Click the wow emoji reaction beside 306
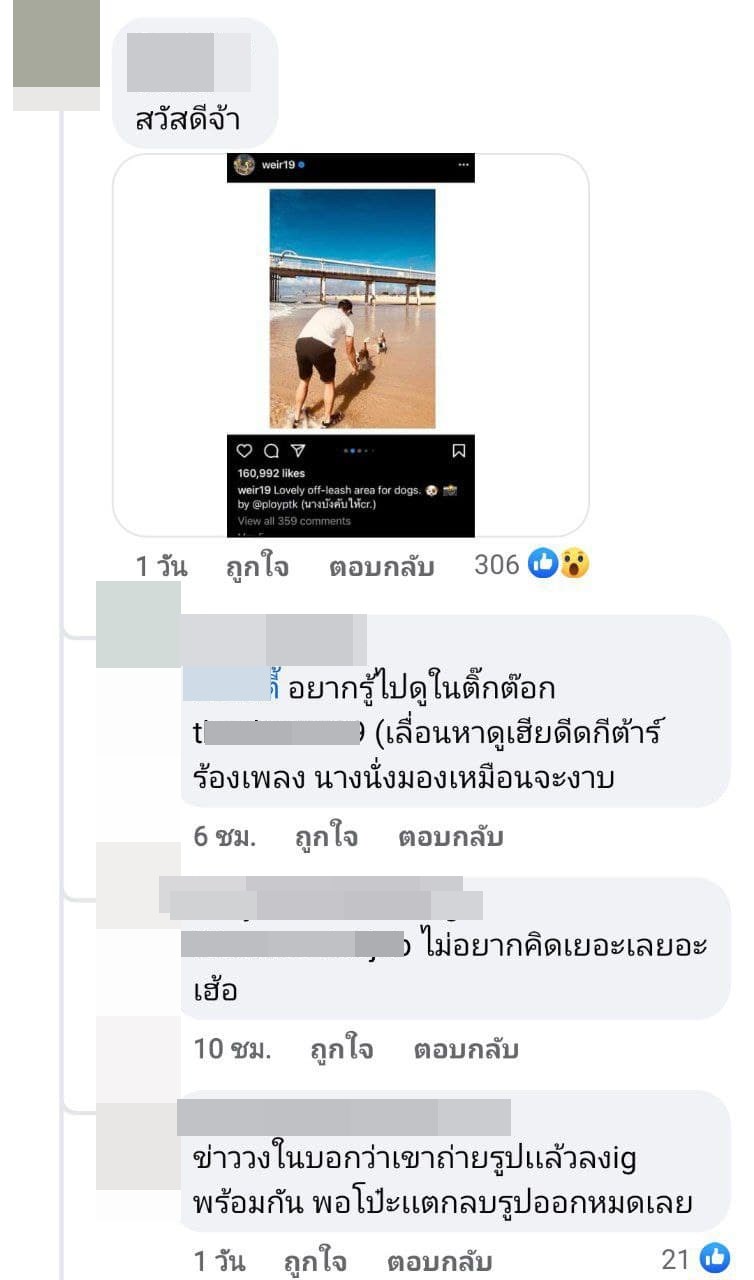Image resolution: width=754 pixels, height=1280 pixels. [573, 565]
